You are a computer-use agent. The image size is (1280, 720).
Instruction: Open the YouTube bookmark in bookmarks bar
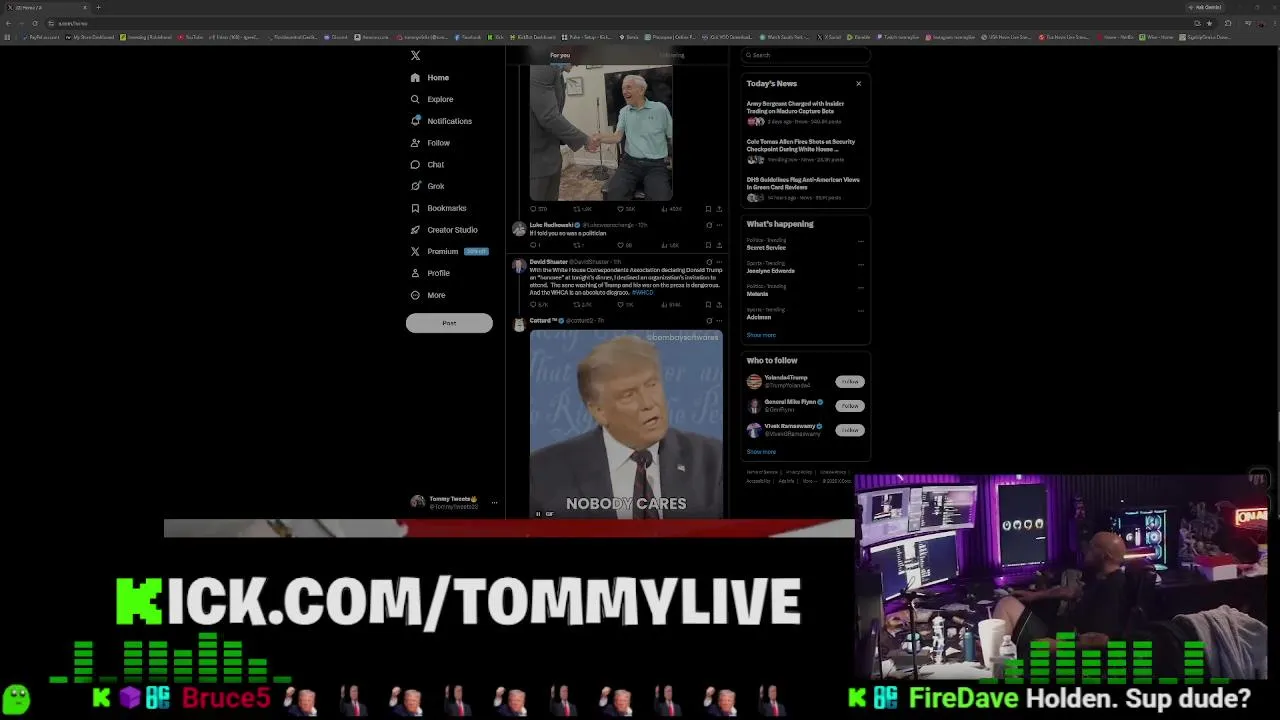coord(189,37)
